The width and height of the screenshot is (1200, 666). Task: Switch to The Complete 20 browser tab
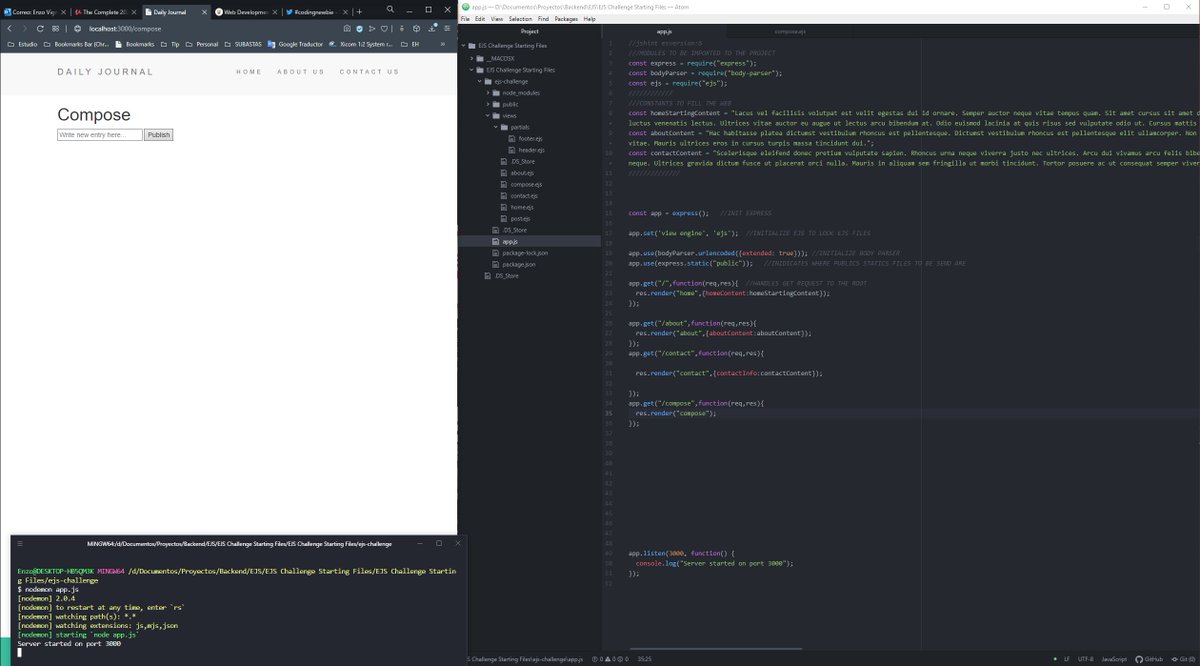(x=105, y=12)
